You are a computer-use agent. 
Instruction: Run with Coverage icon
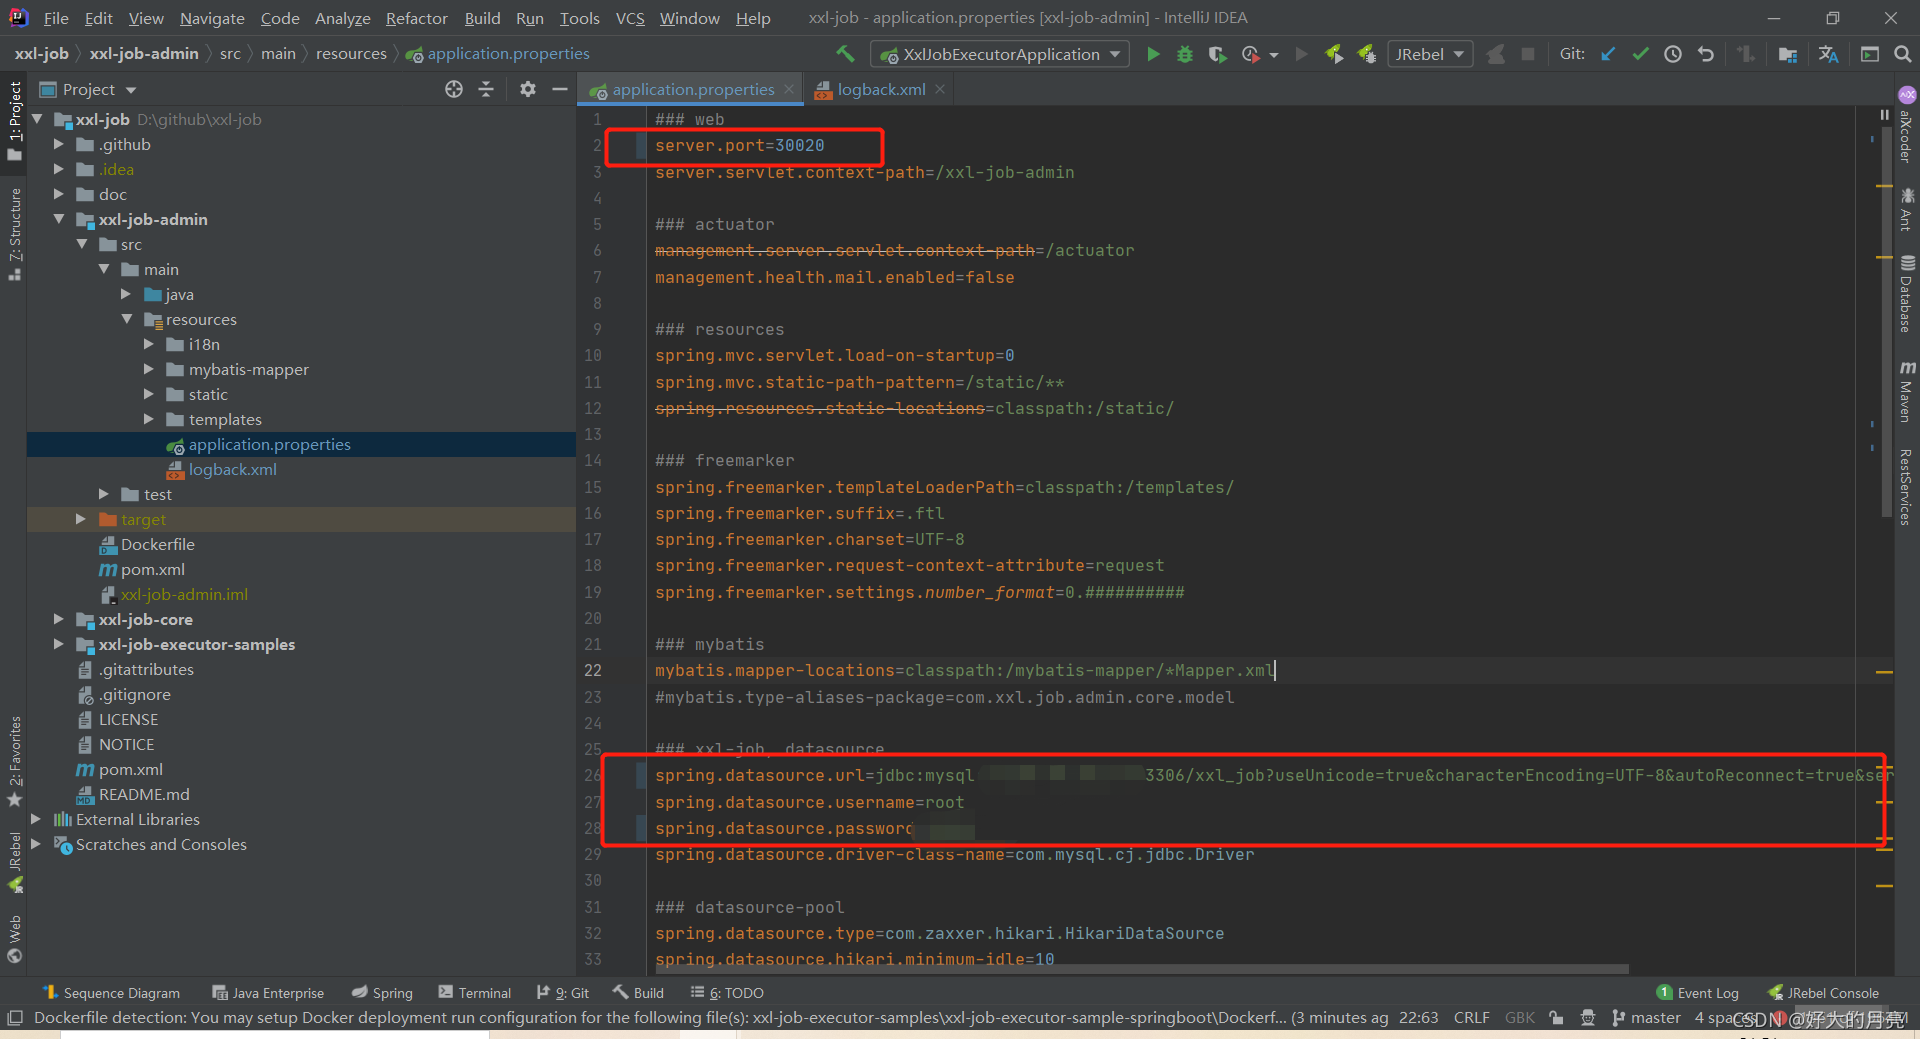pyautogui.click(x=1217, y=54)
